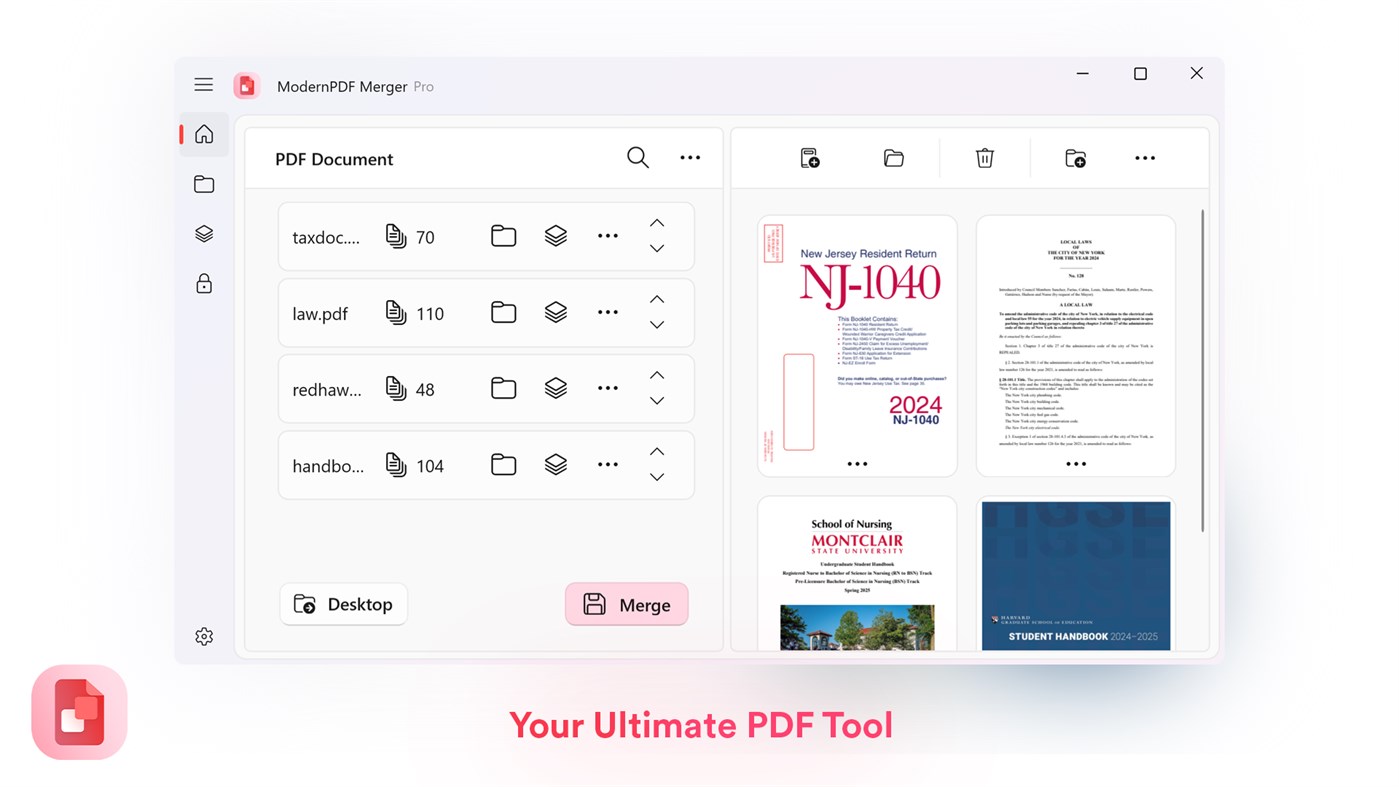Select the NJ-1040 page thumbnail
The height and width of the screenshot is (787, 1399).
[857, 345]
